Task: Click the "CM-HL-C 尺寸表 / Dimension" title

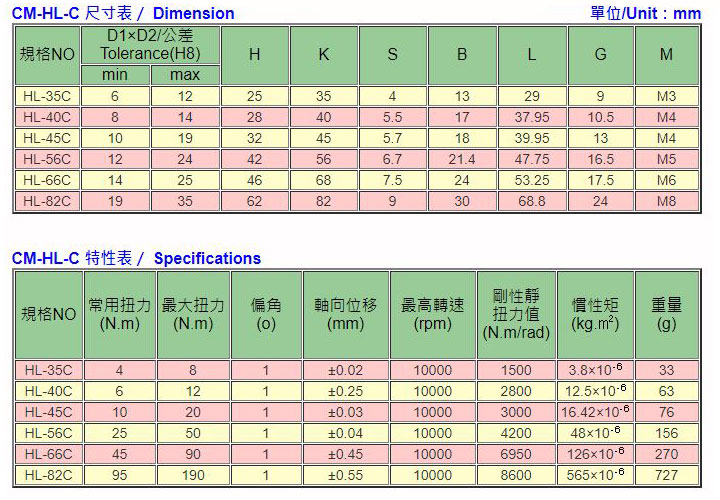Action: click(x=123, y=14)
